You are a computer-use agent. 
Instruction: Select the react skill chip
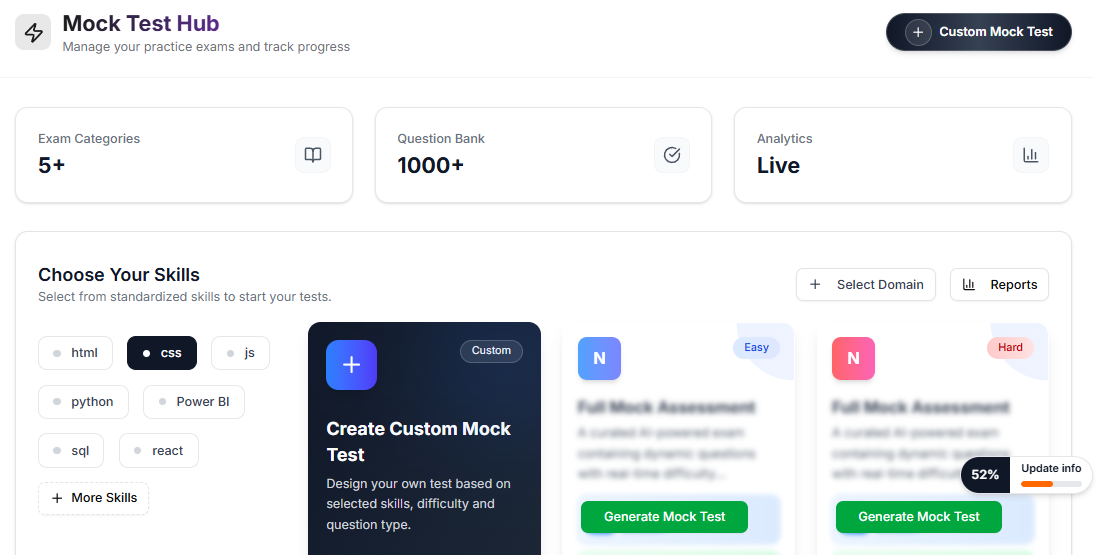(x=159, y=451)
